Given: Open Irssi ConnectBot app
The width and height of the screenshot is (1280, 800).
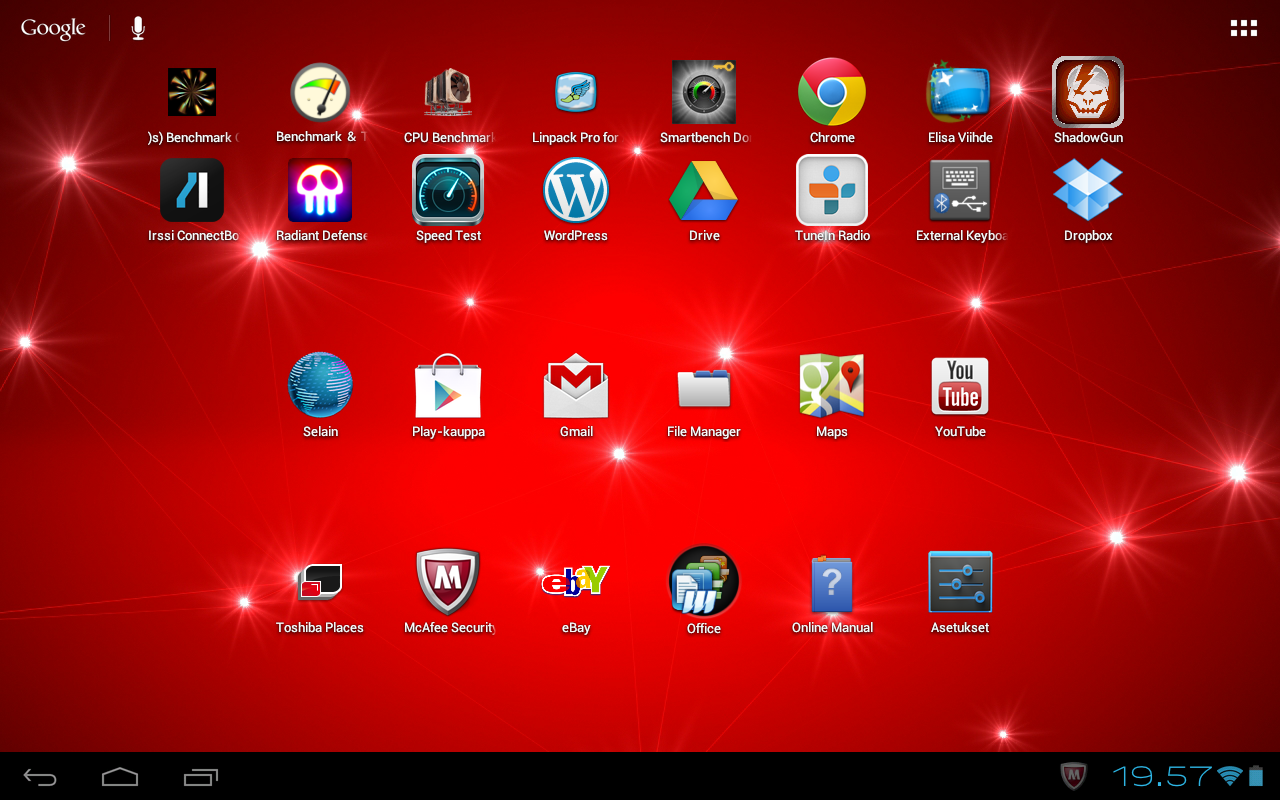Looking at the screenshot, I should click(192, 190).
